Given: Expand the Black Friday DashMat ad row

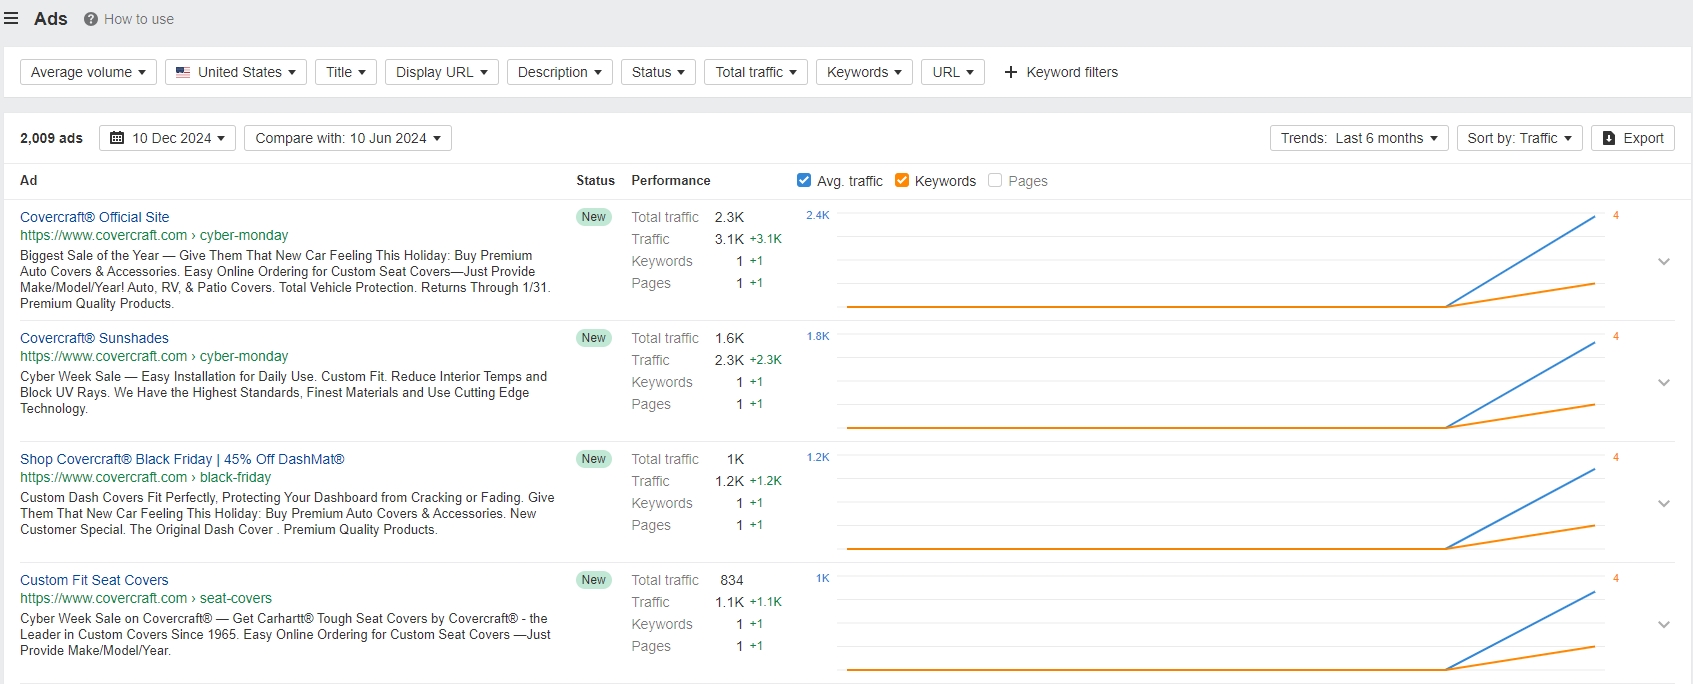Looking at the screenshot, I should point(1664,504).
